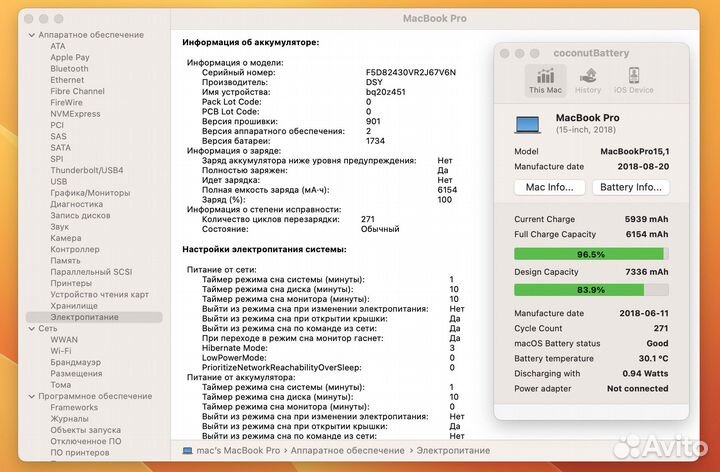This screenshot has width=720, height=472.
Task: Collapse the Программное обеспечение section
Action: [32, 396]
